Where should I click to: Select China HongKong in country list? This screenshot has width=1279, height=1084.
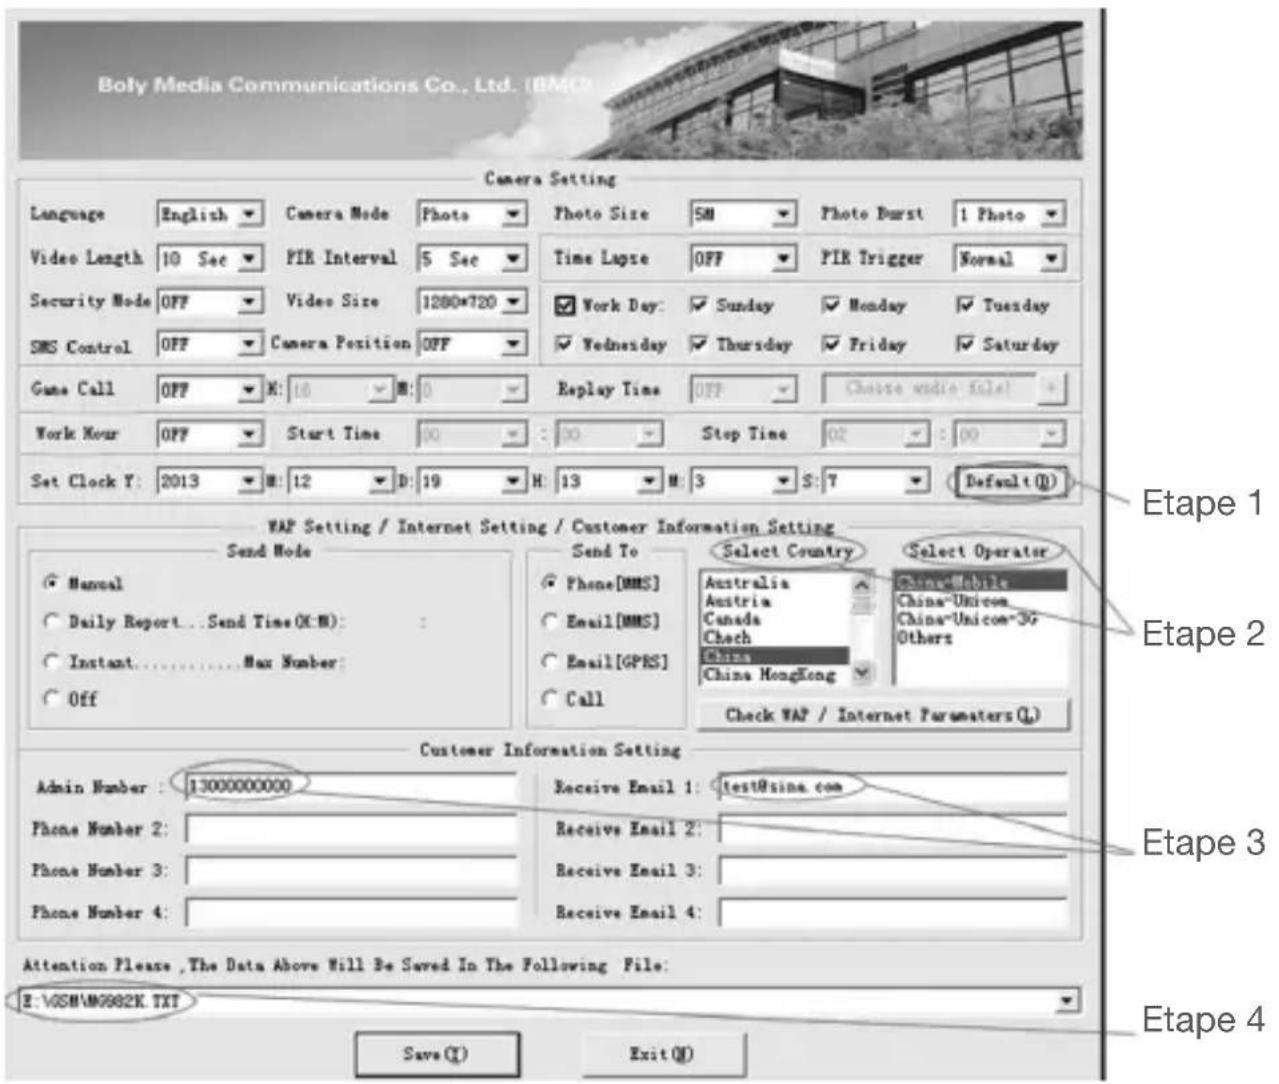pos(775,675)
